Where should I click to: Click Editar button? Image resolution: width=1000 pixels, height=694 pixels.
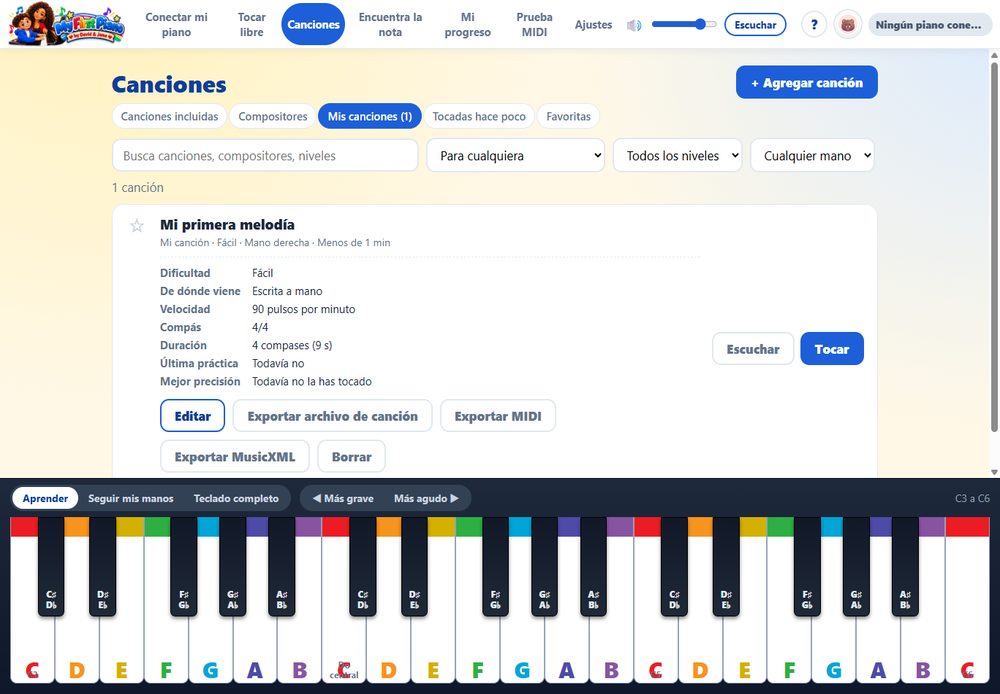coord(193,416)
